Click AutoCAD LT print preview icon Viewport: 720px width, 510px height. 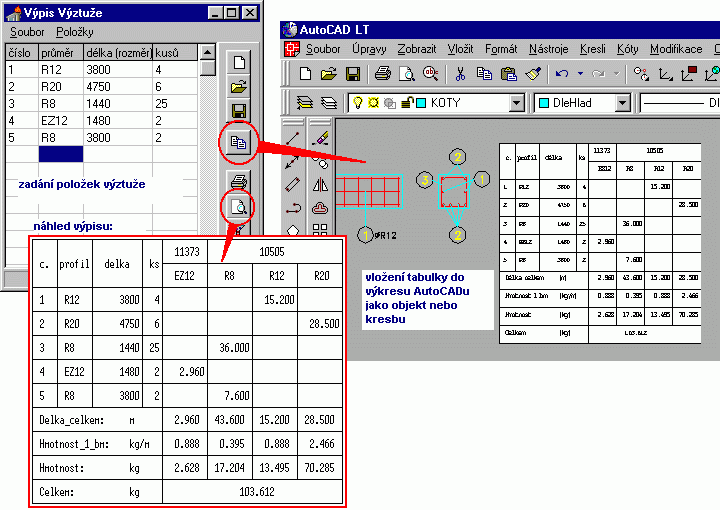406,73
